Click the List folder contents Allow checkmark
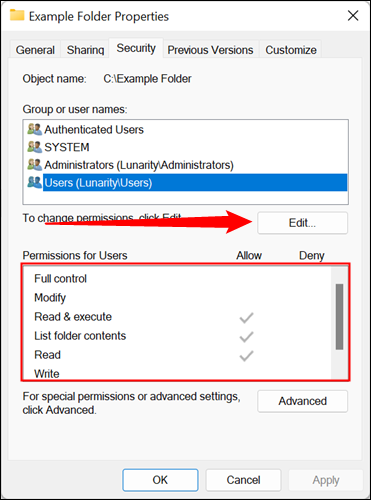Screen dimensions: 371x500 (x=246, y=337)
